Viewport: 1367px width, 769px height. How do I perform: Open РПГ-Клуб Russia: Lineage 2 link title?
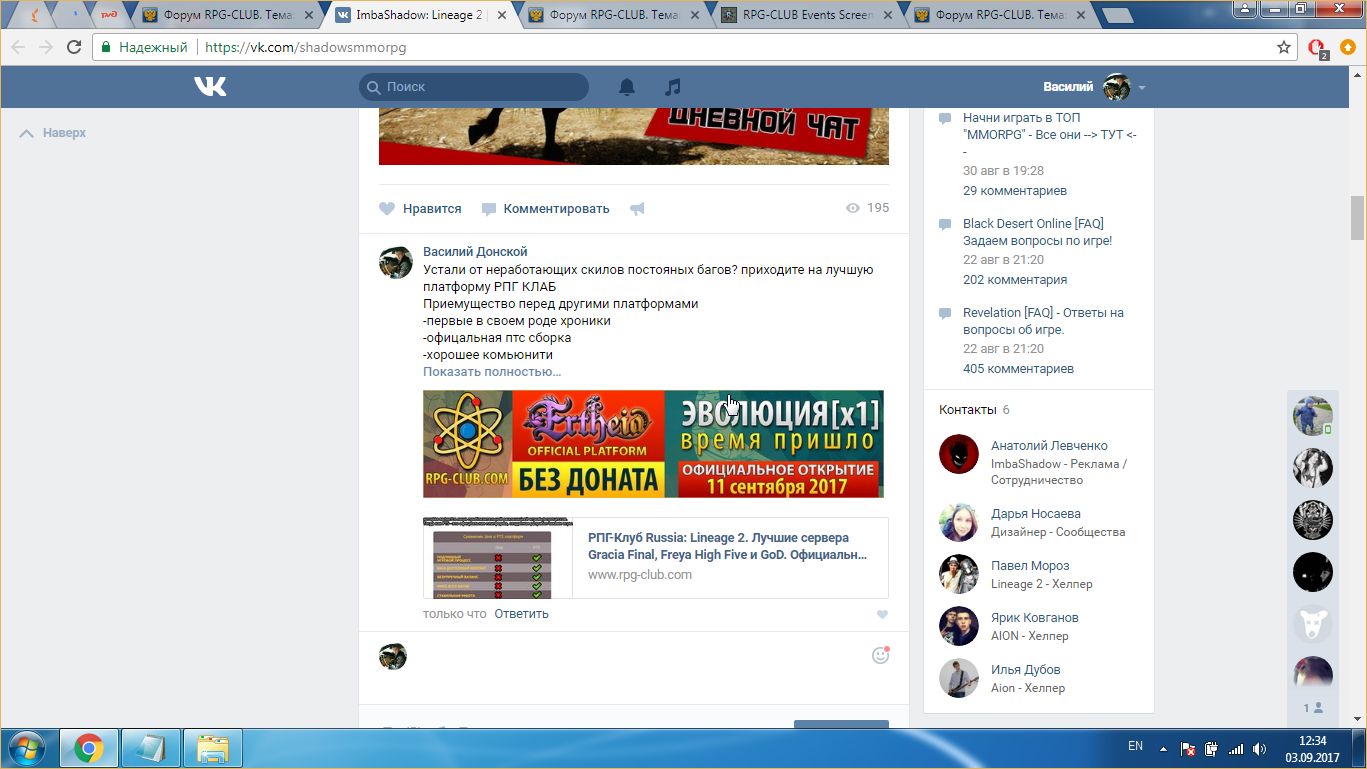pyautogui.click(x=727, y=546)
